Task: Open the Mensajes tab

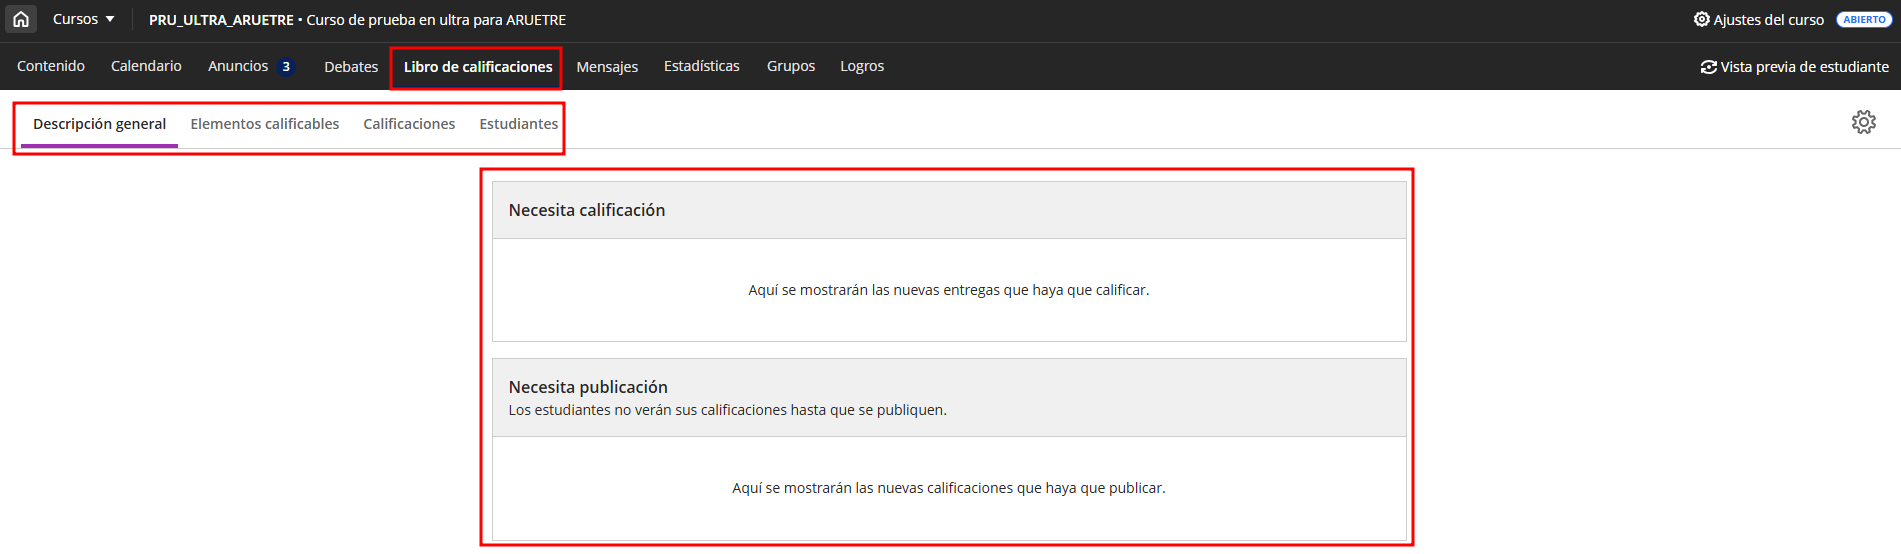Action: (x=607, y=67)
